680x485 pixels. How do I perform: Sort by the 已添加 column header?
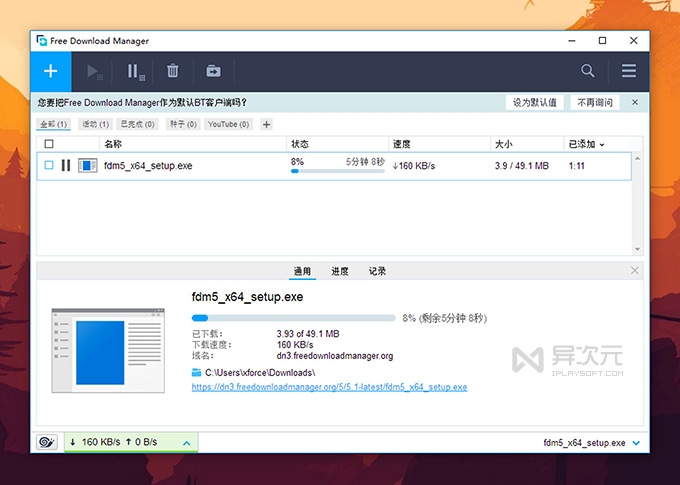point(585,144)
